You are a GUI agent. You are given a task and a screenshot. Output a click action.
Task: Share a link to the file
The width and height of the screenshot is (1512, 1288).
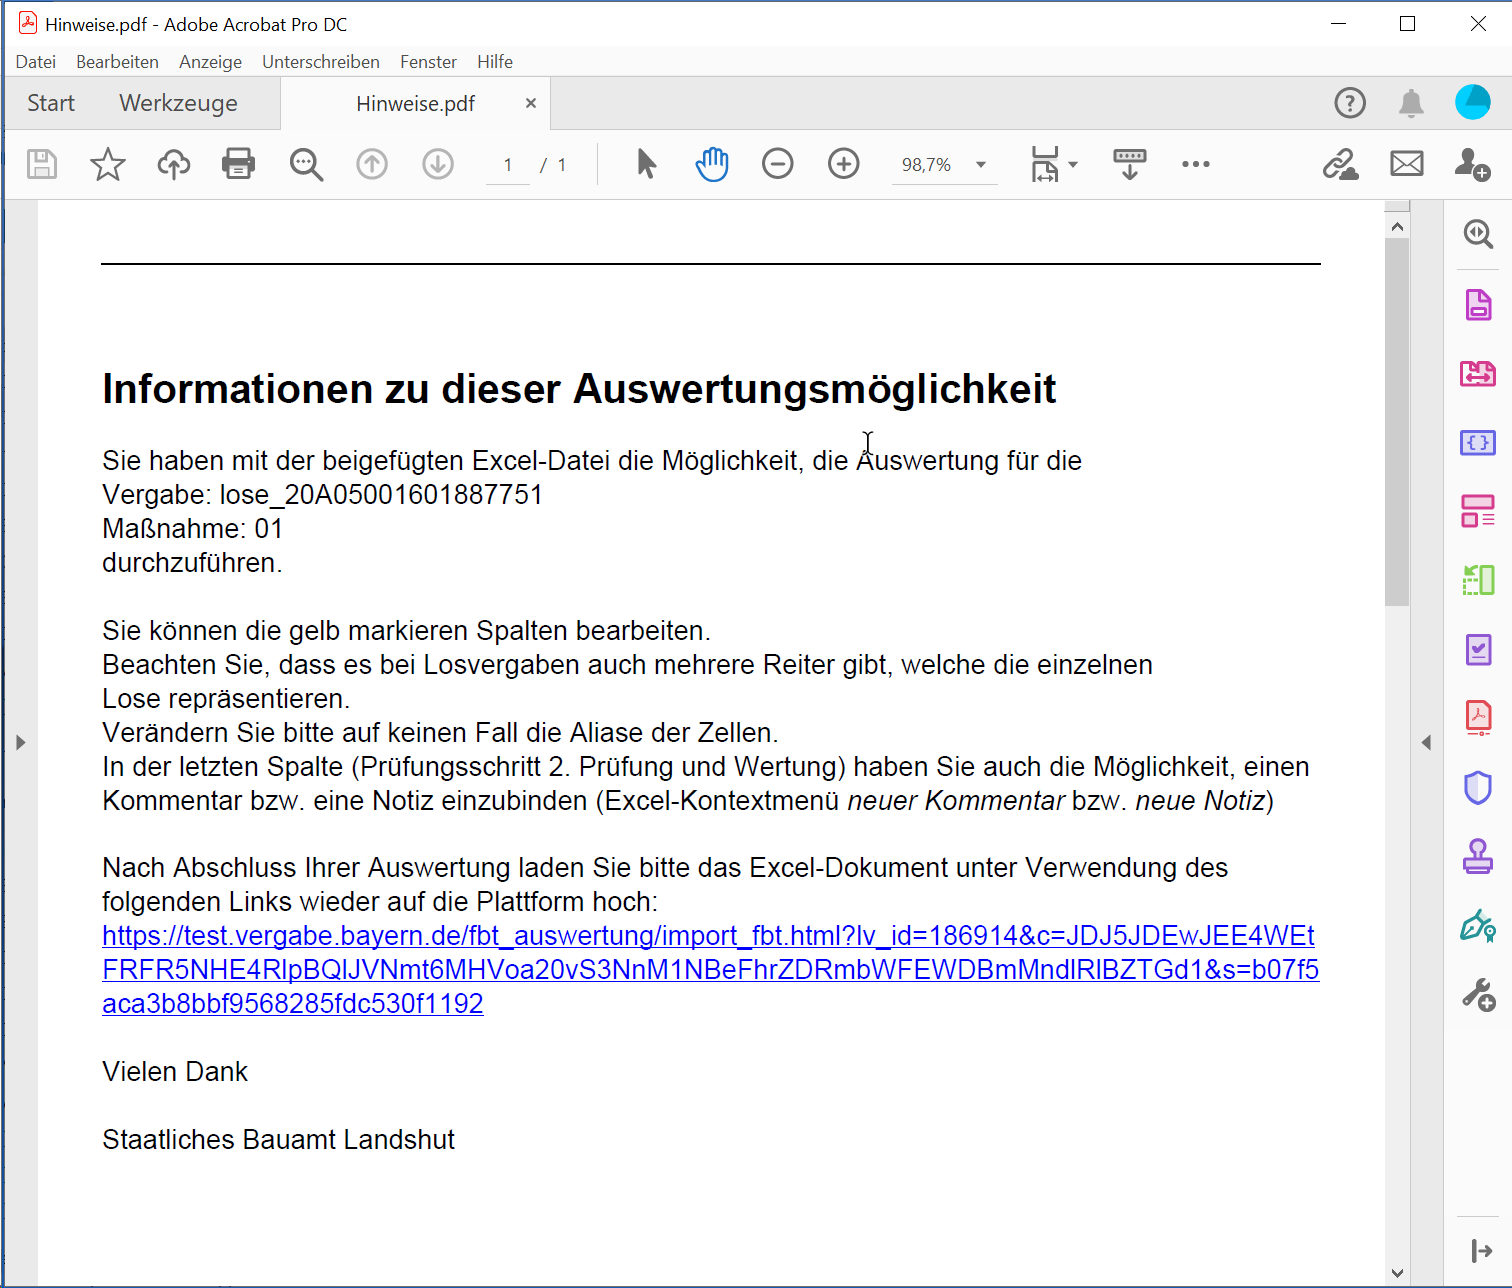1341,164
